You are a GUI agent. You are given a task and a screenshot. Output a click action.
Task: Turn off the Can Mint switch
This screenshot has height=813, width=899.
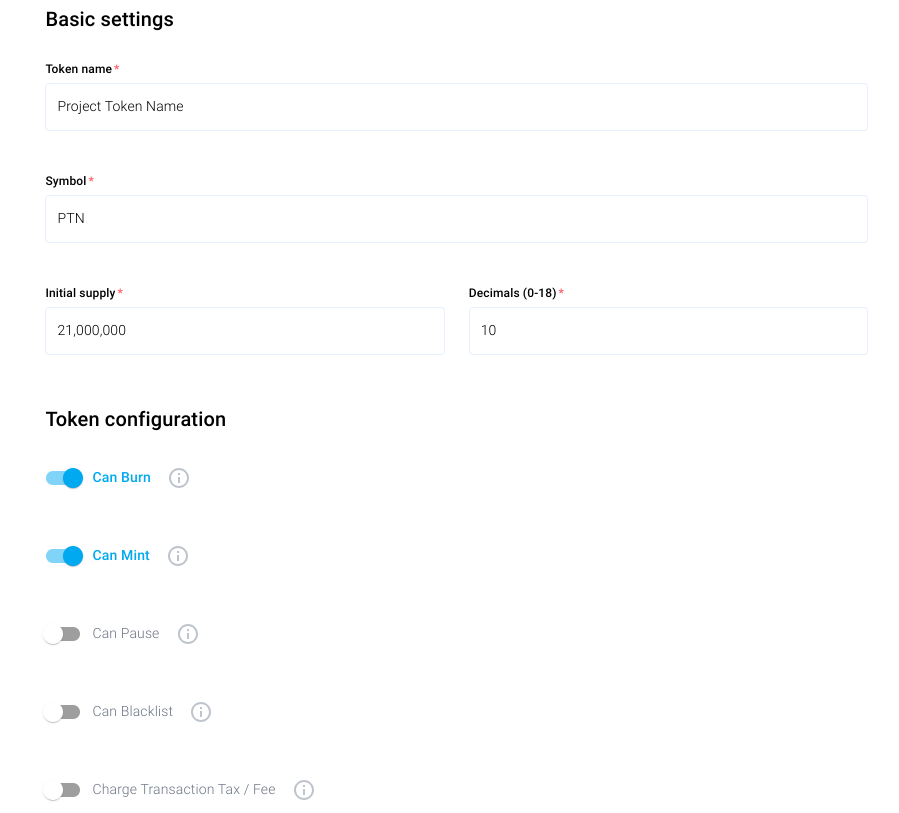pos(64,556)
